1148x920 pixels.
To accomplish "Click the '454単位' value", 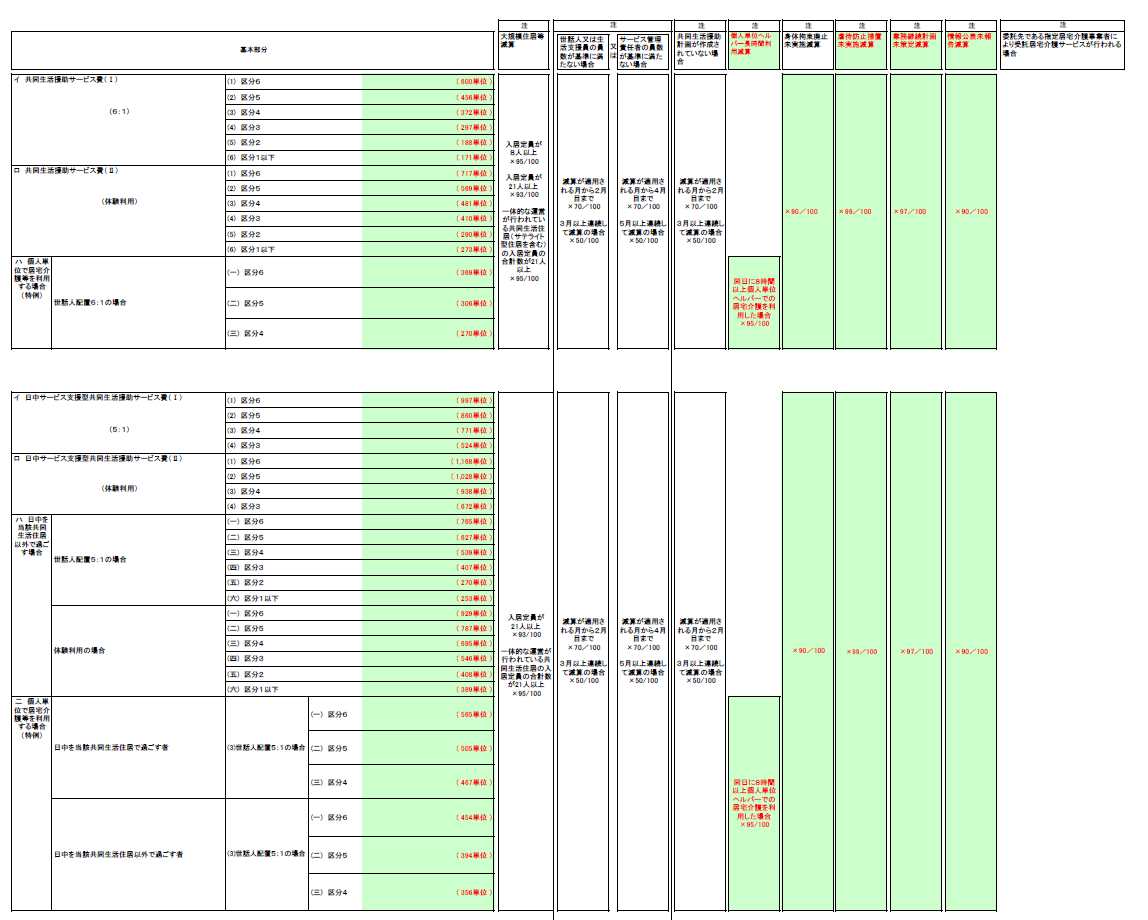I will pyautogui.click(x=474, y=818).
